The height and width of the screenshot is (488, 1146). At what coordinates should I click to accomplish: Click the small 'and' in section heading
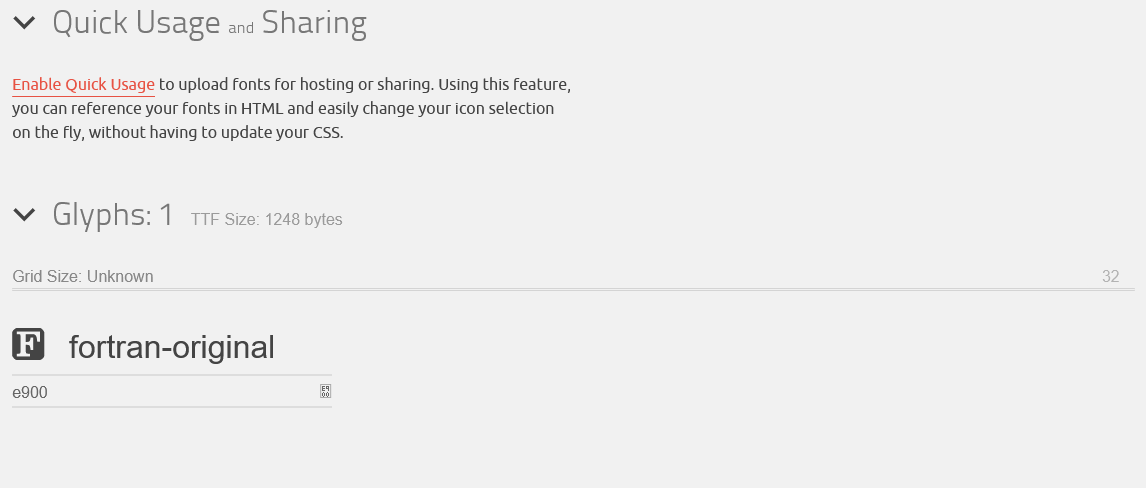[x=240, y=28]
